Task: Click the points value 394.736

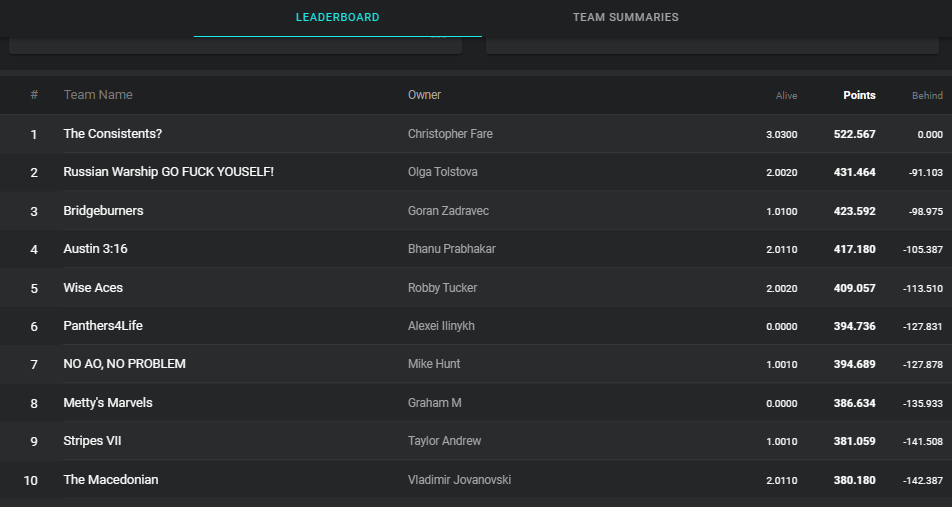Action: [855, 326]
